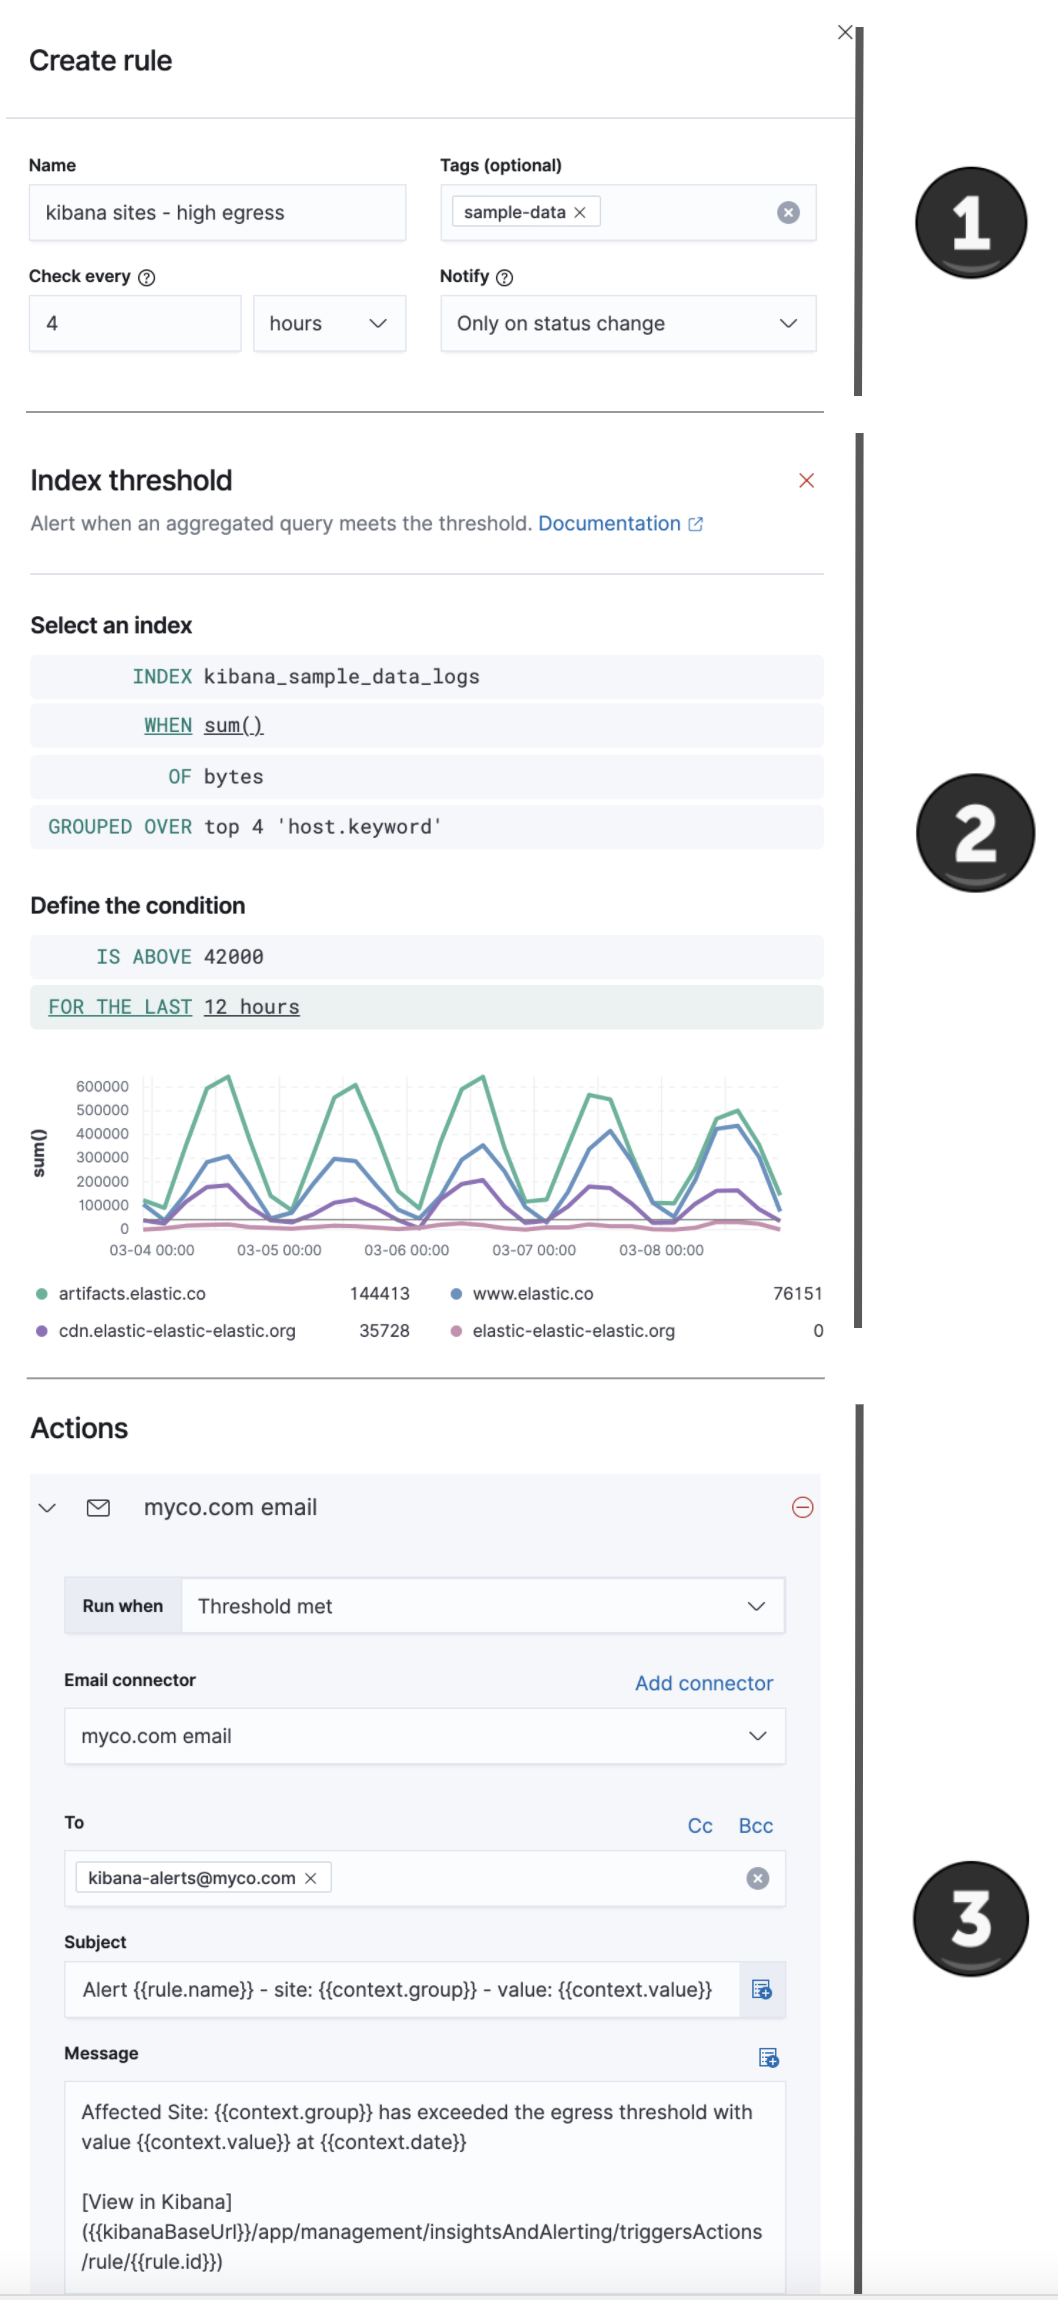
Task: Remove the sample-data tag
Action: click(580, 212)
